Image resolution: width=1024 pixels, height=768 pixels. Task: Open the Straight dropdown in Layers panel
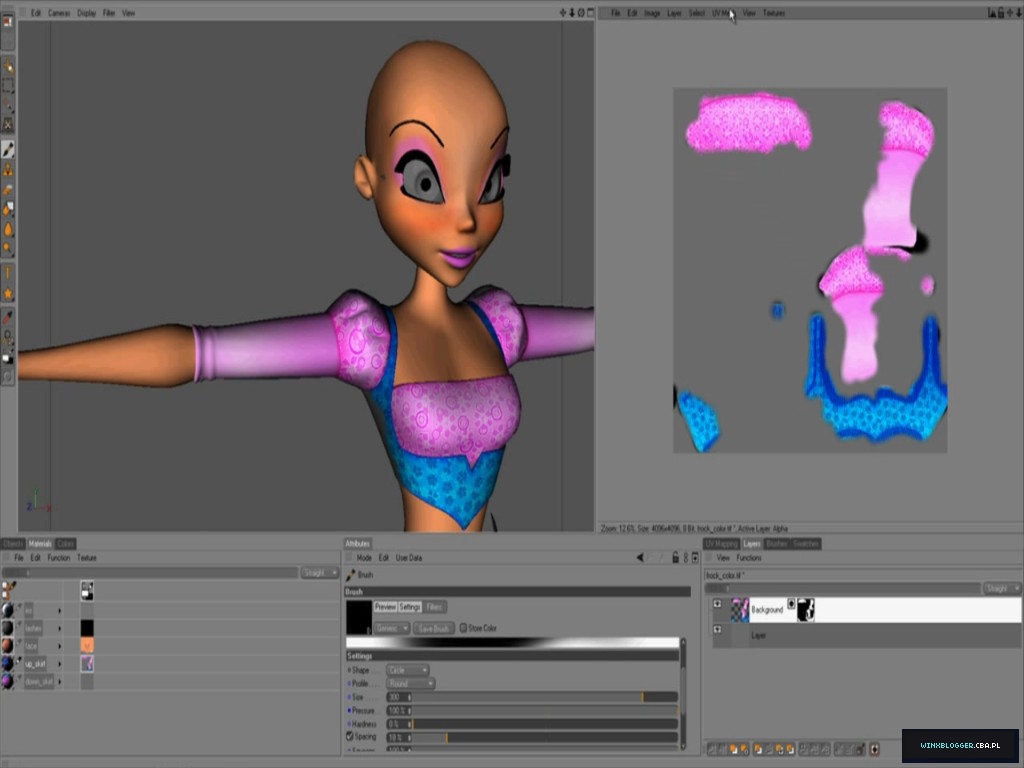click(1002, 588)
